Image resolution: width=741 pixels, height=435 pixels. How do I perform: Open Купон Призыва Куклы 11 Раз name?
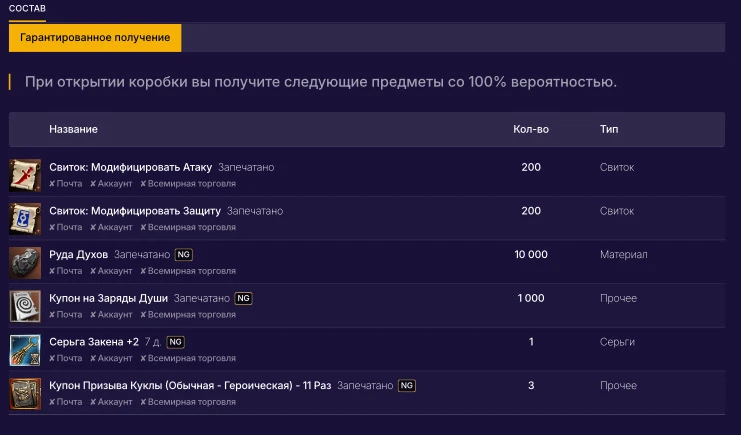coord(190,385)
